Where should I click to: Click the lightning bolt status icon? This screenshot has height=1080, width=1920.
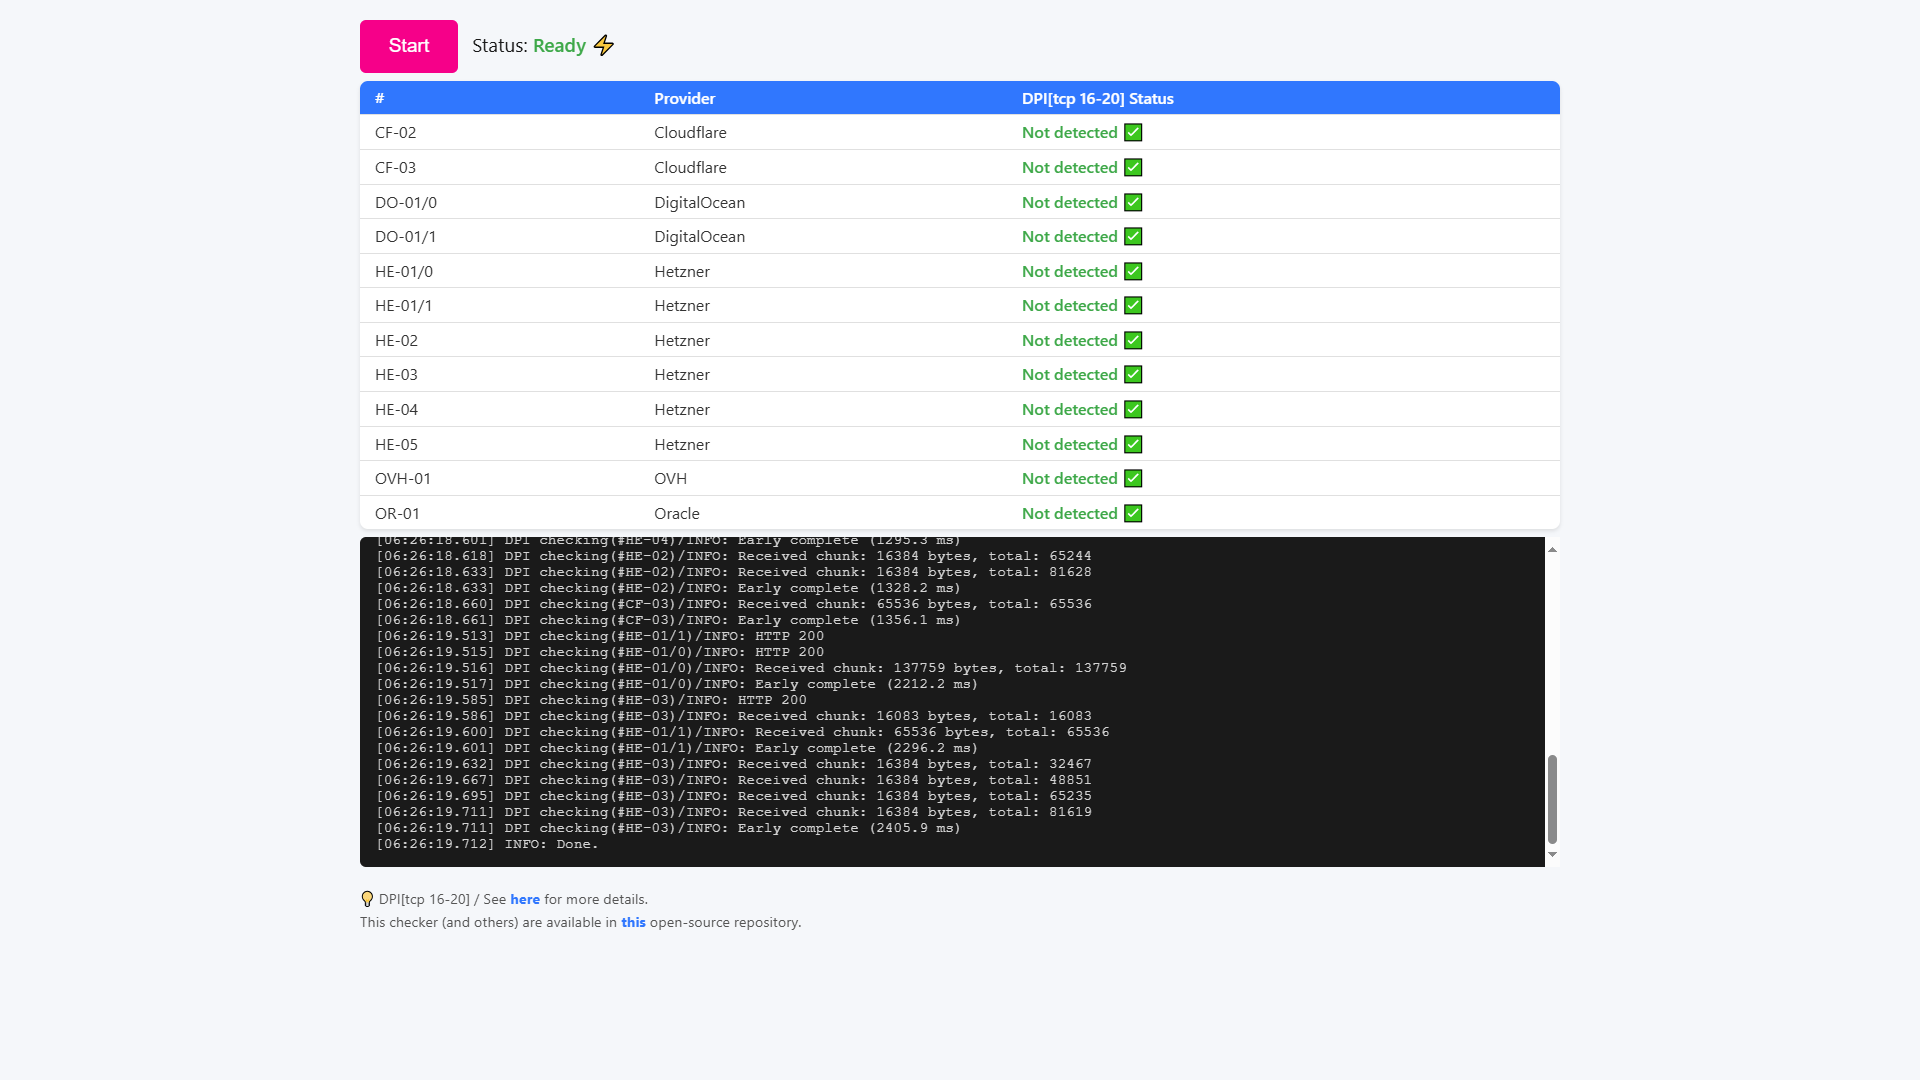604,46
